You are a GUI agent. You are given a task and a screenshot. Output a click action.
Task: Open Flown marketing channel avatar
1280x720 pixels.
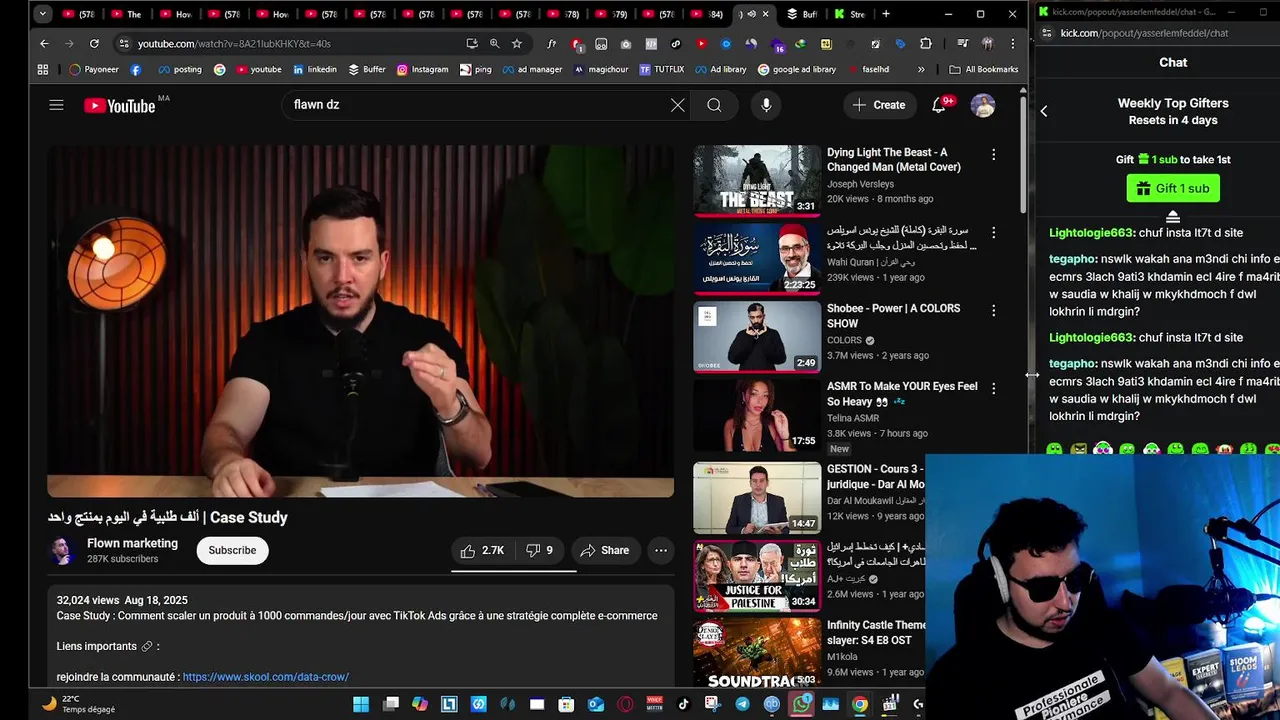tap(62, 551)
